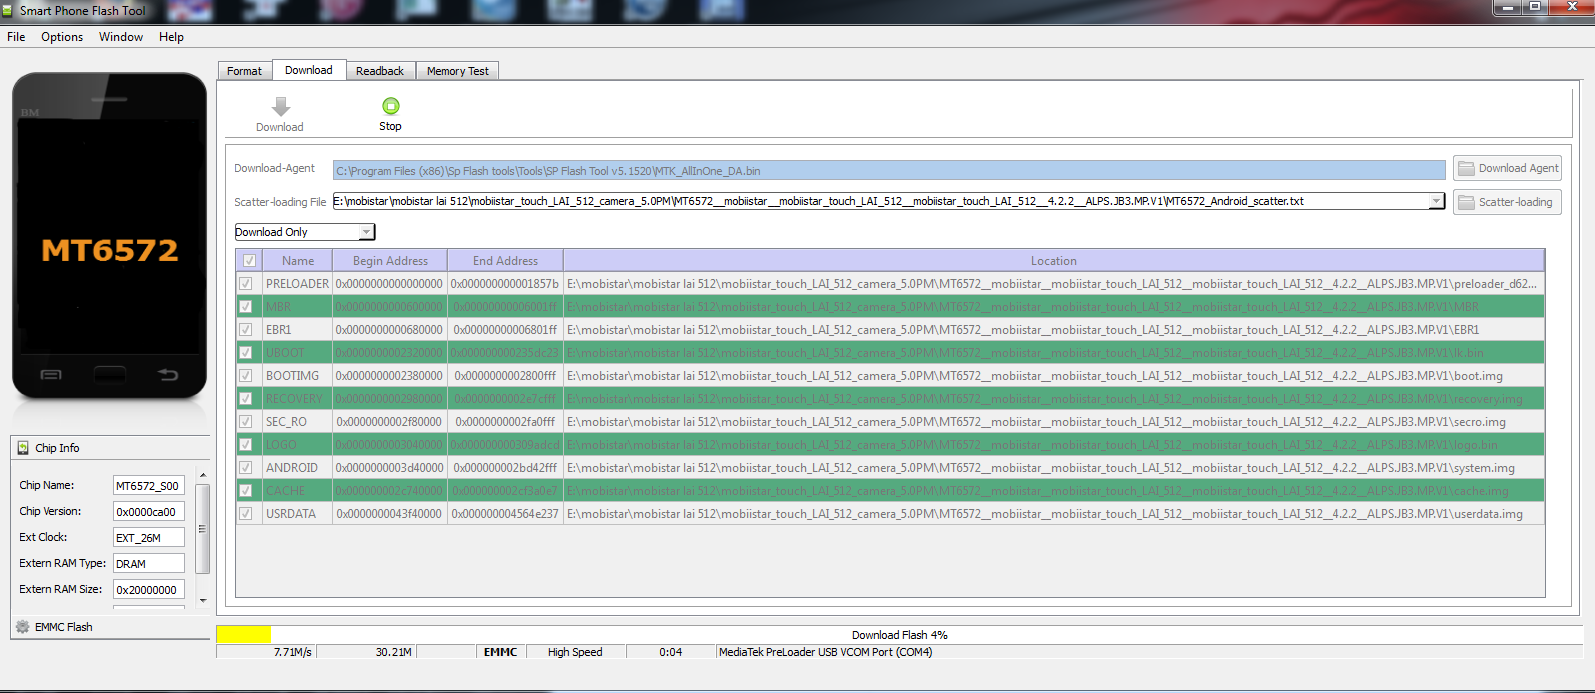
Task: Open the File menu
Action: [x=16, y=37]
